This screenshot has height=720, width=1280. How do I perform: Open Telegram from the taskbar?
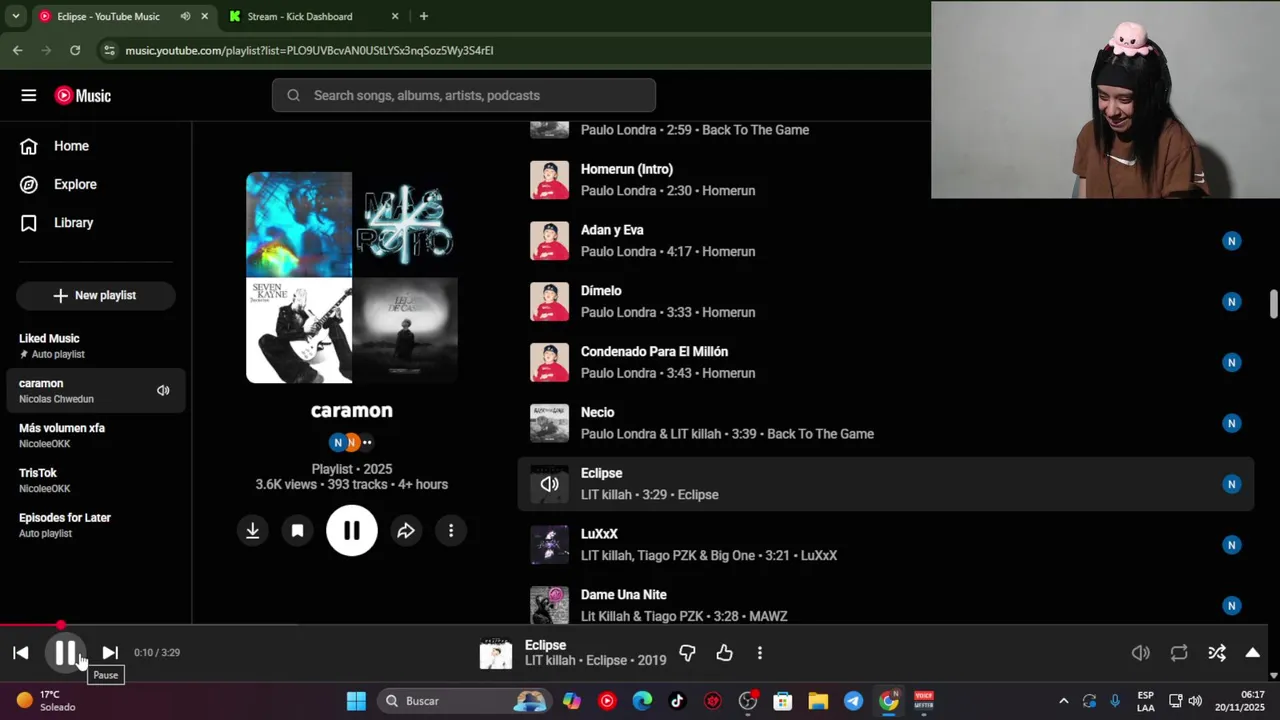(853, 701)
